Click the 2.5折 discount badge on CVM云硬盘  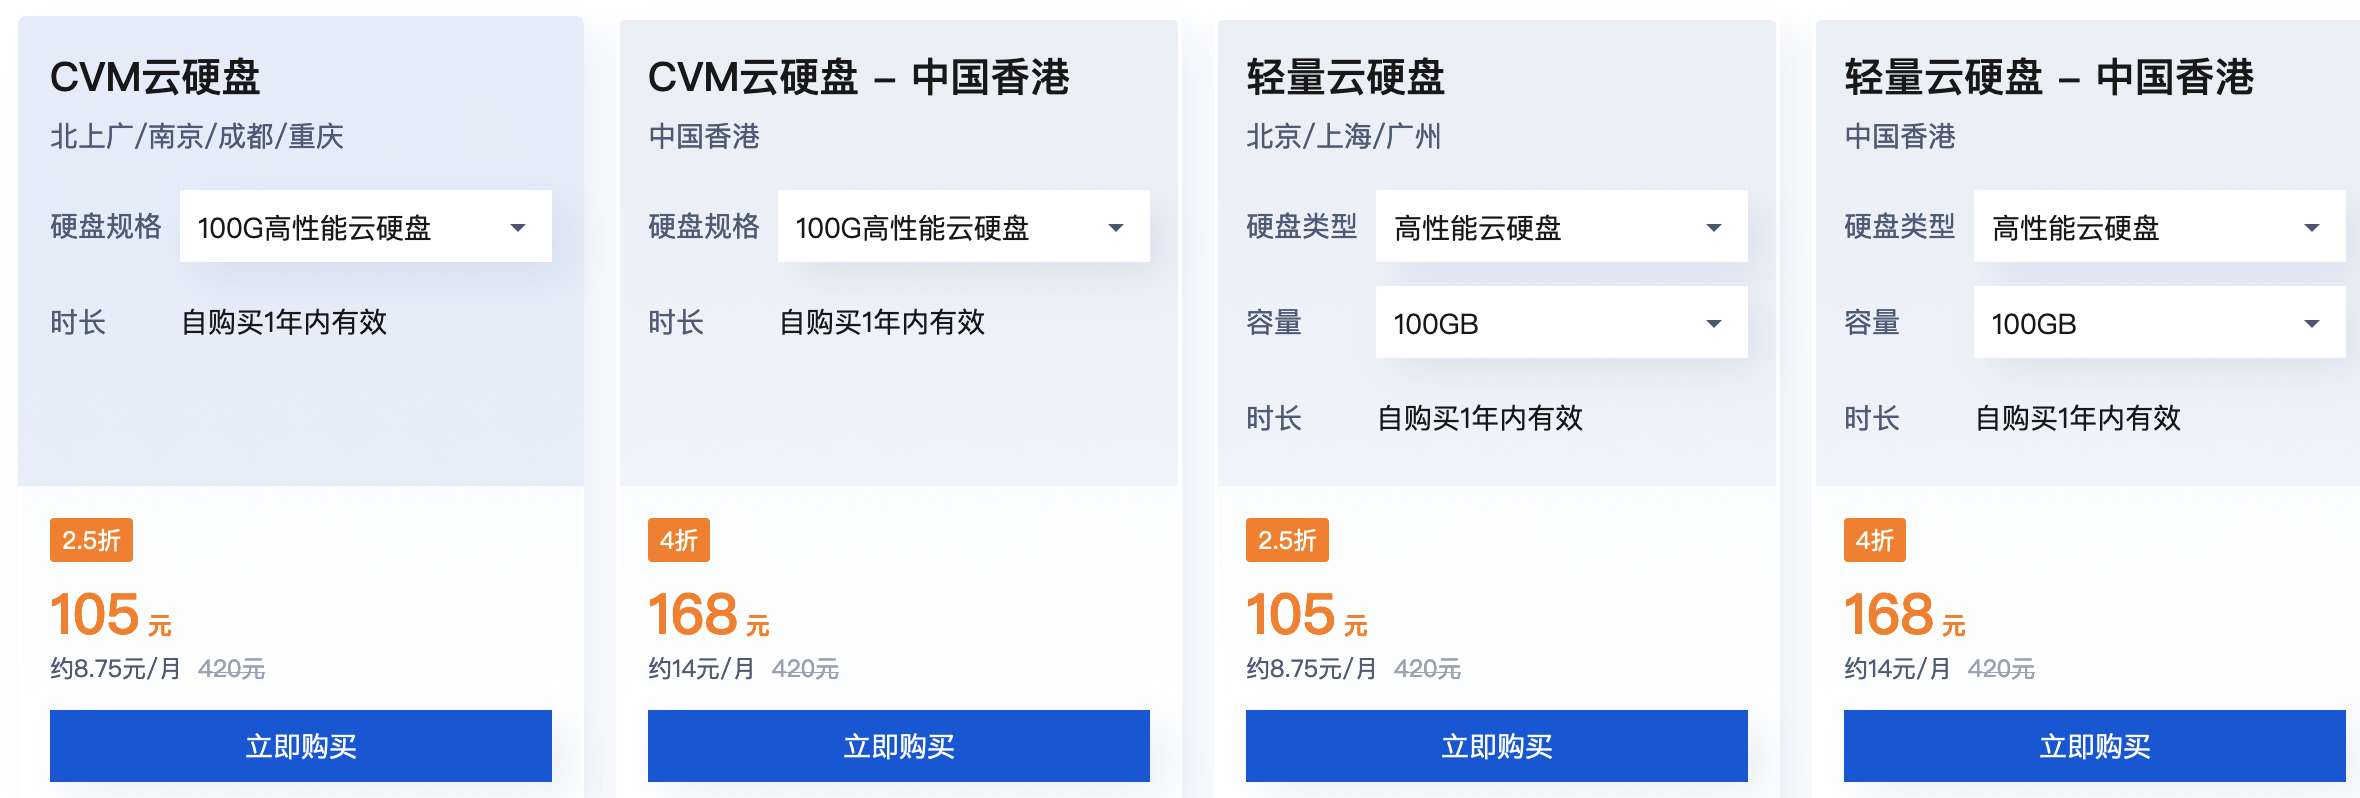[90, 539]
